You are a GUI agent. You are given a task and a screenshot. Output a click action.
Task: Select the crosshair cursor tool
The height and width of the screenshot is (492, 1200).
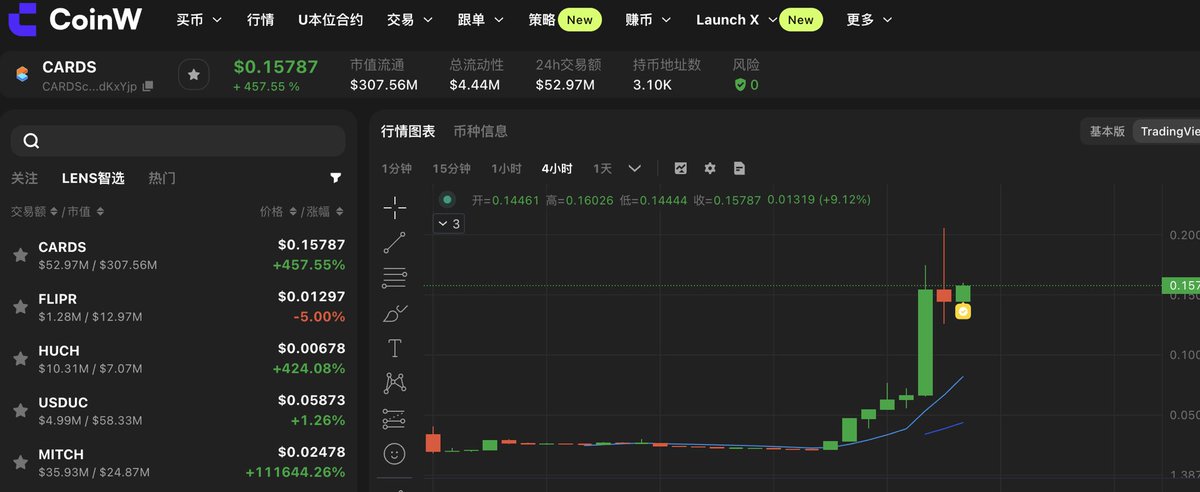[x=395, y=208]
